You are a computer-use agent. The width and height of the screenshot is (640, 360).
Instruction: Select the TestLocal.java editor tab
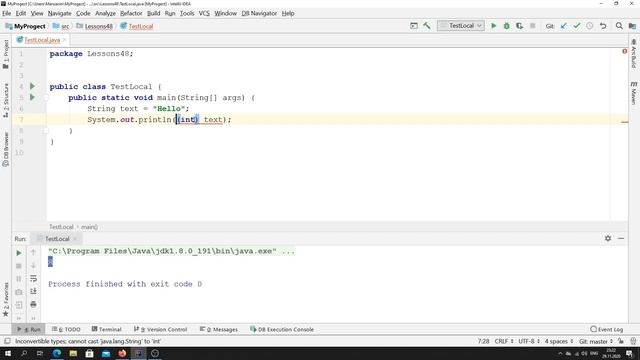pos(42,40)
